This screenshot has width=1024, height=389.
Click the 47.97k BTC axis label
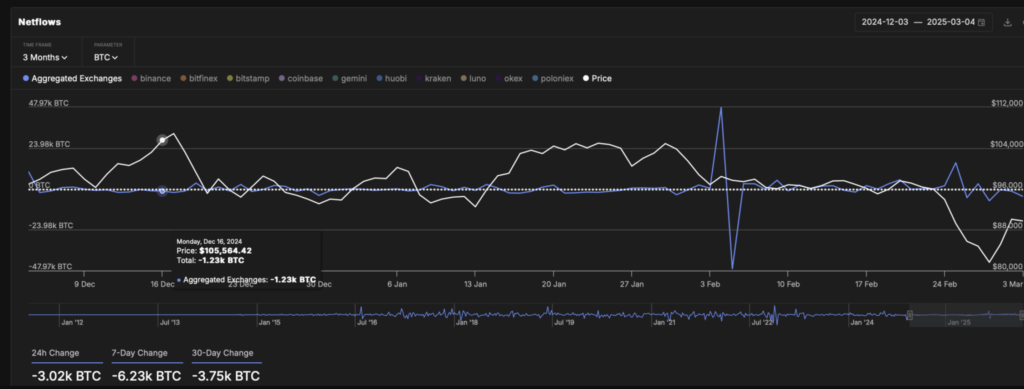coord(48,104)
